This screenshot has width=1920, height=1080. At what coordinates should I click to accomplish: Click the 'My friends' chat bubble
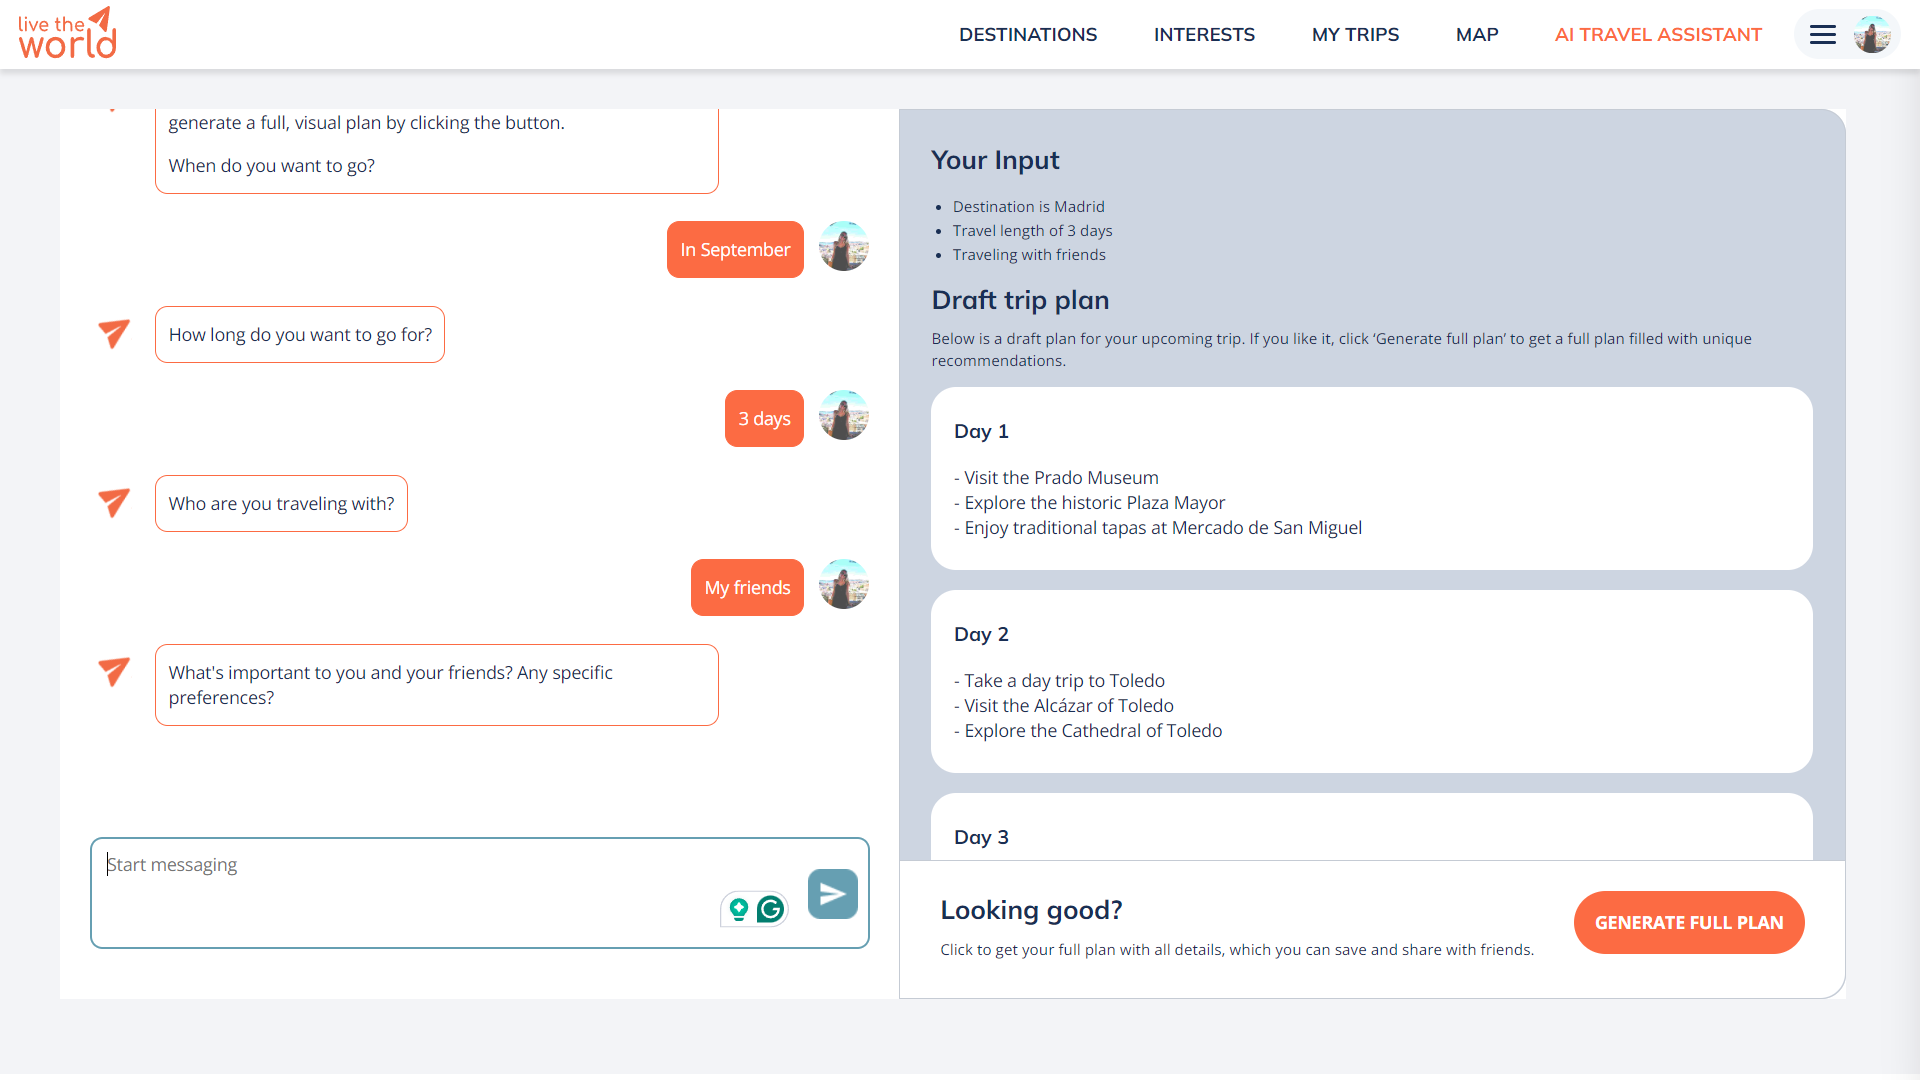pyautogui.click(x=746, y=588)
